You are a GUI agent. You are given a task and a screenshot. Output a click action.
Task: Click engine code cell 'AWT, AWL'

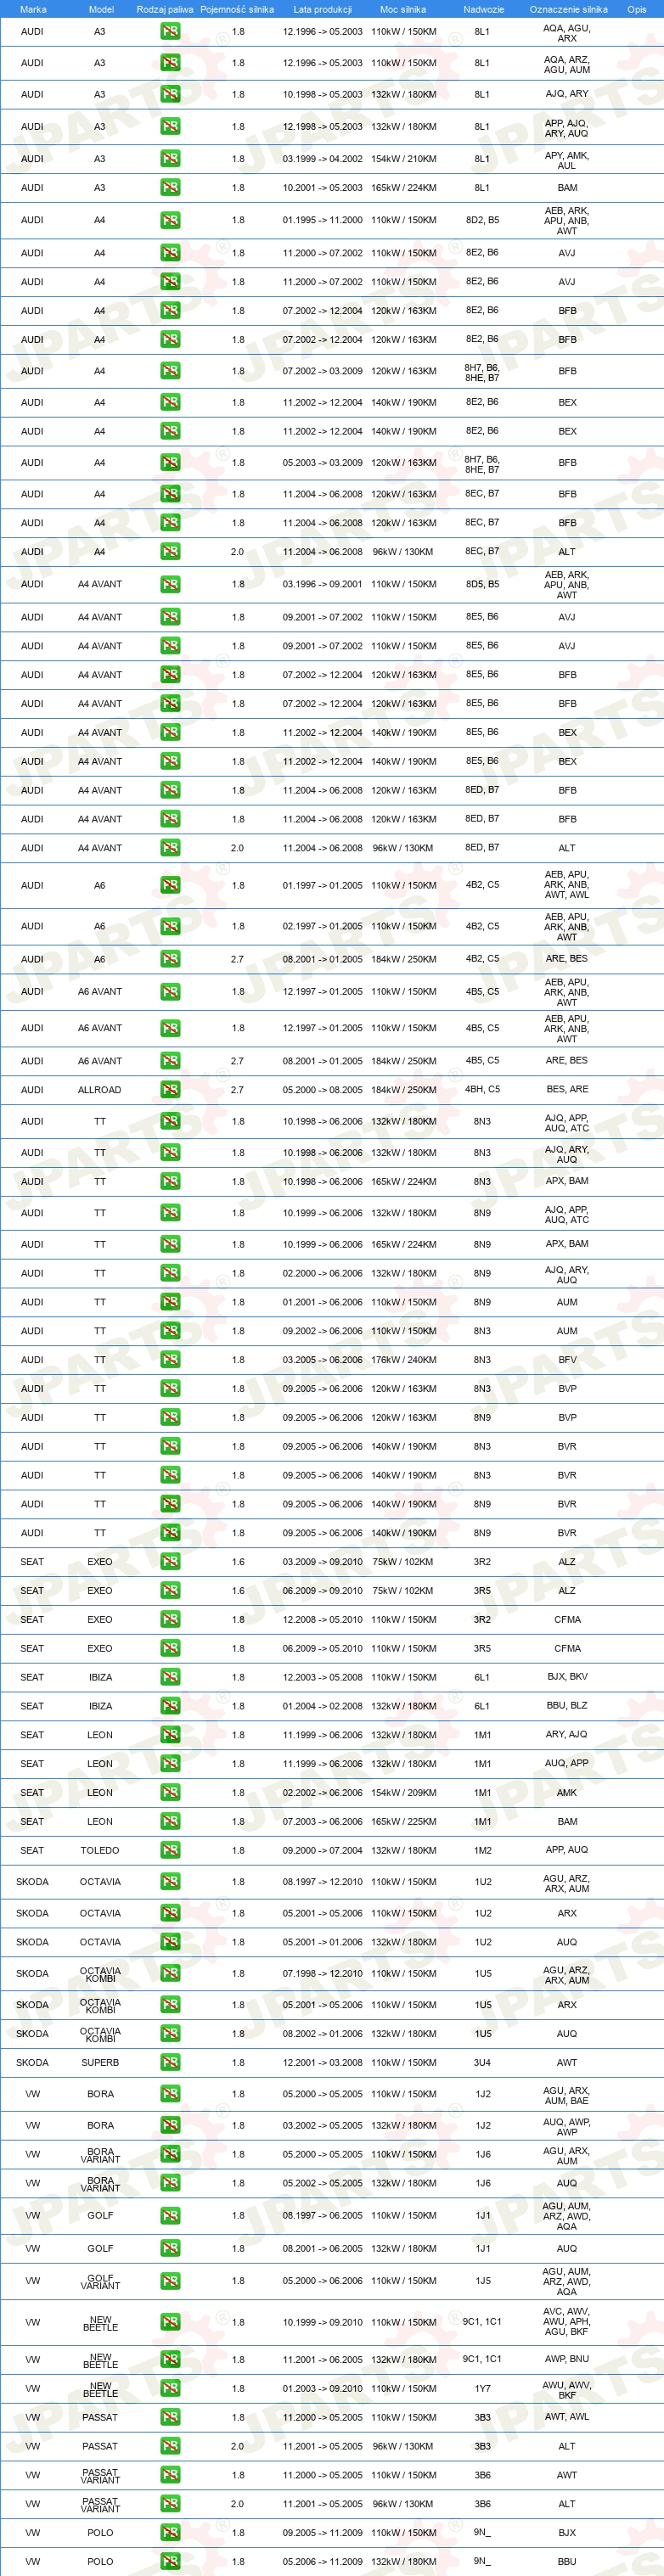click(567, 2417)
